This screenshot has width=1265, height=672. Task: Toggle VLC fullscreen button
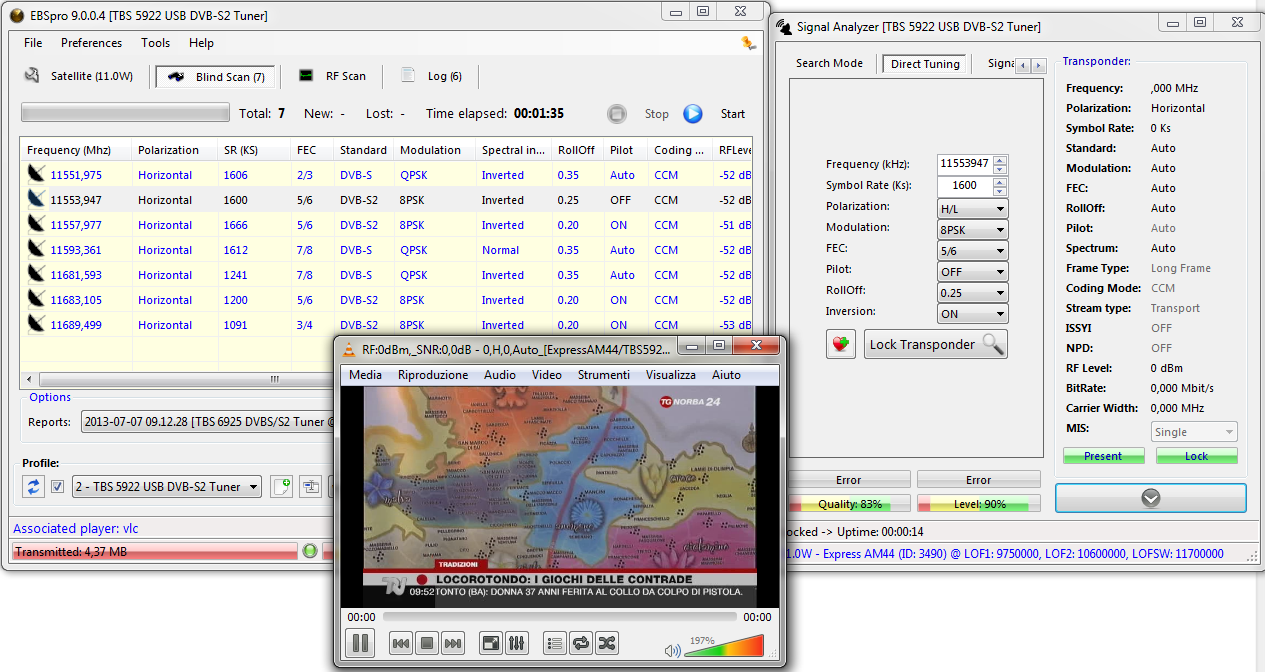(x=490, y=643)
